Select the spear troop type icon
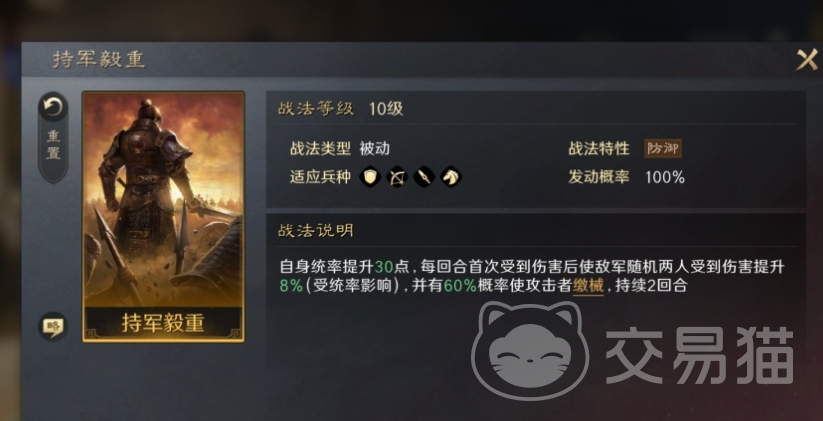Image resolution: width=823 pixels, height=421 pixels. pyautogui.click(x=424, y=177)
